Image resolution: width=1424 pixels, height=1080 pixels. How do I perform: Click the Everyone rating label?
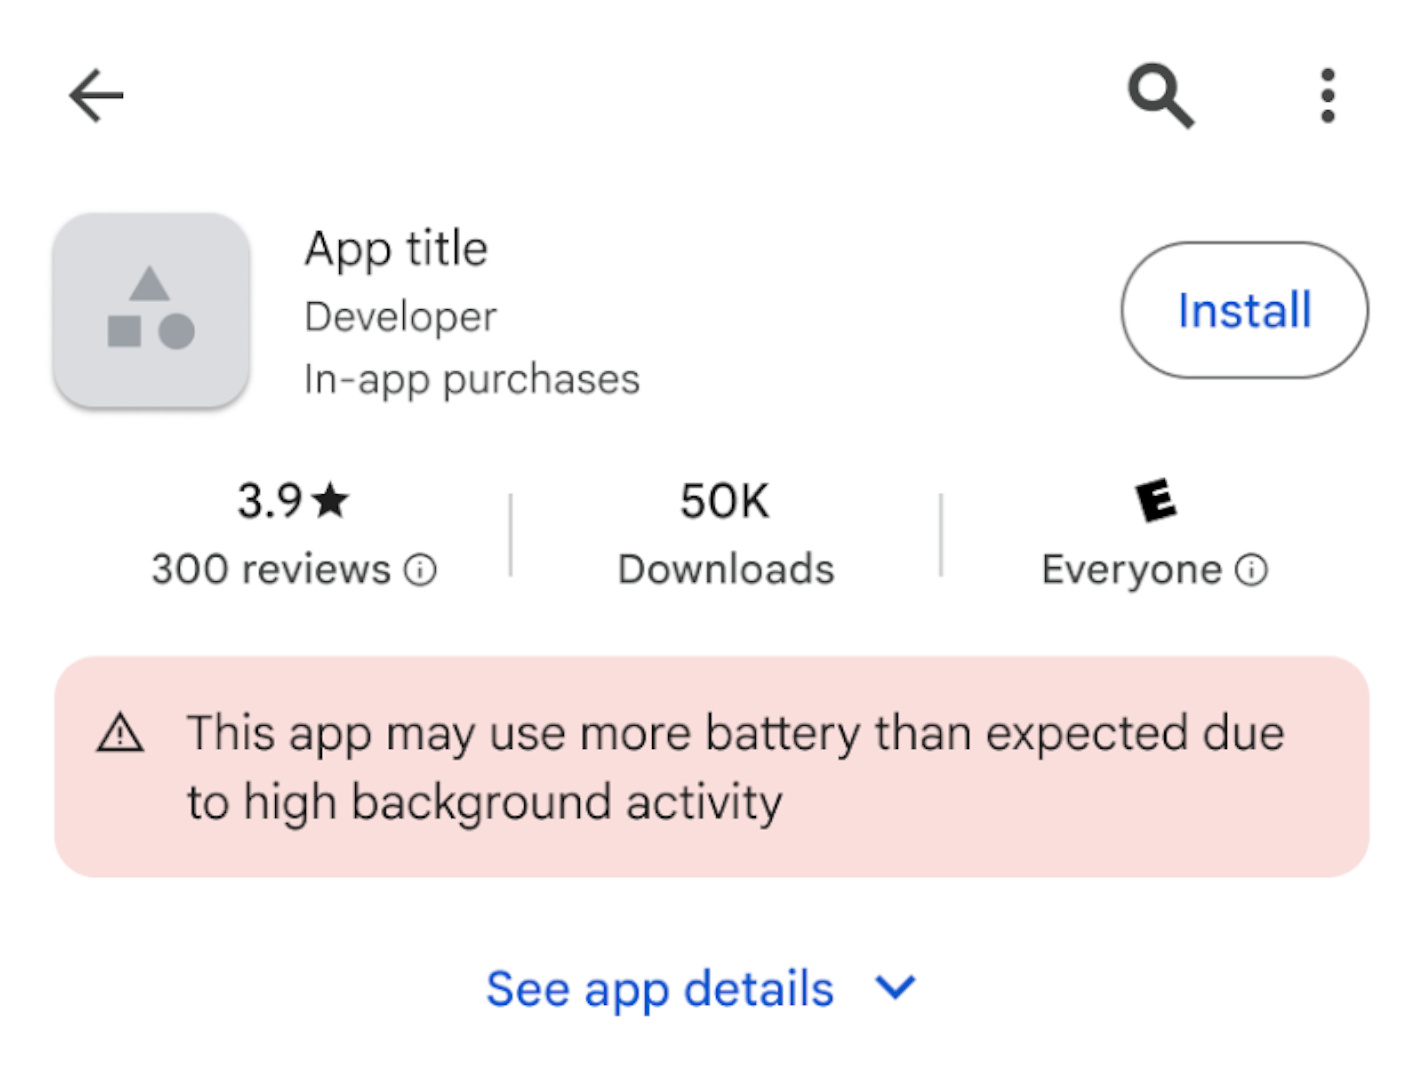pos(1131,570)
